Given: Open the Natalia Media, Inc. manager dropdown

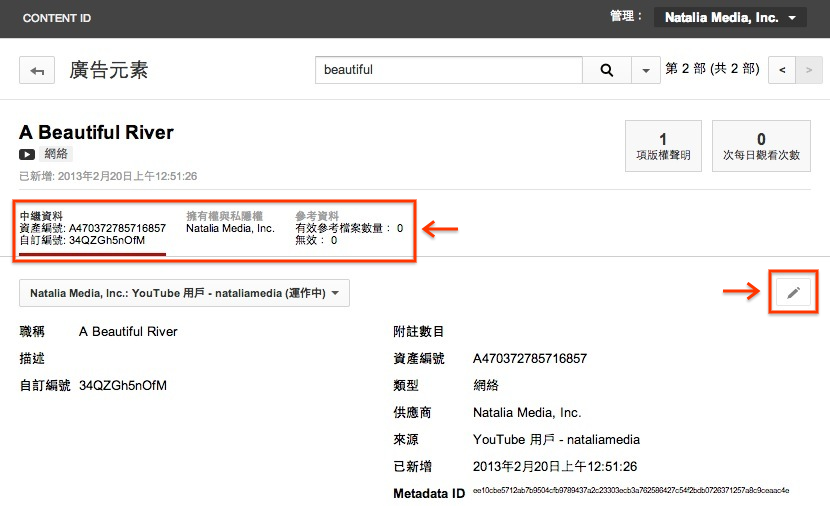Looking at the screenshot, I should [730, 17].
